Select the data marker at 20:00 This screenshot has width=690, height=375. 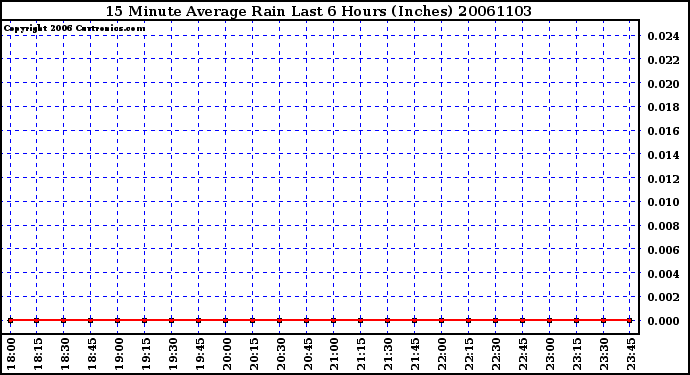click(225, 320)
